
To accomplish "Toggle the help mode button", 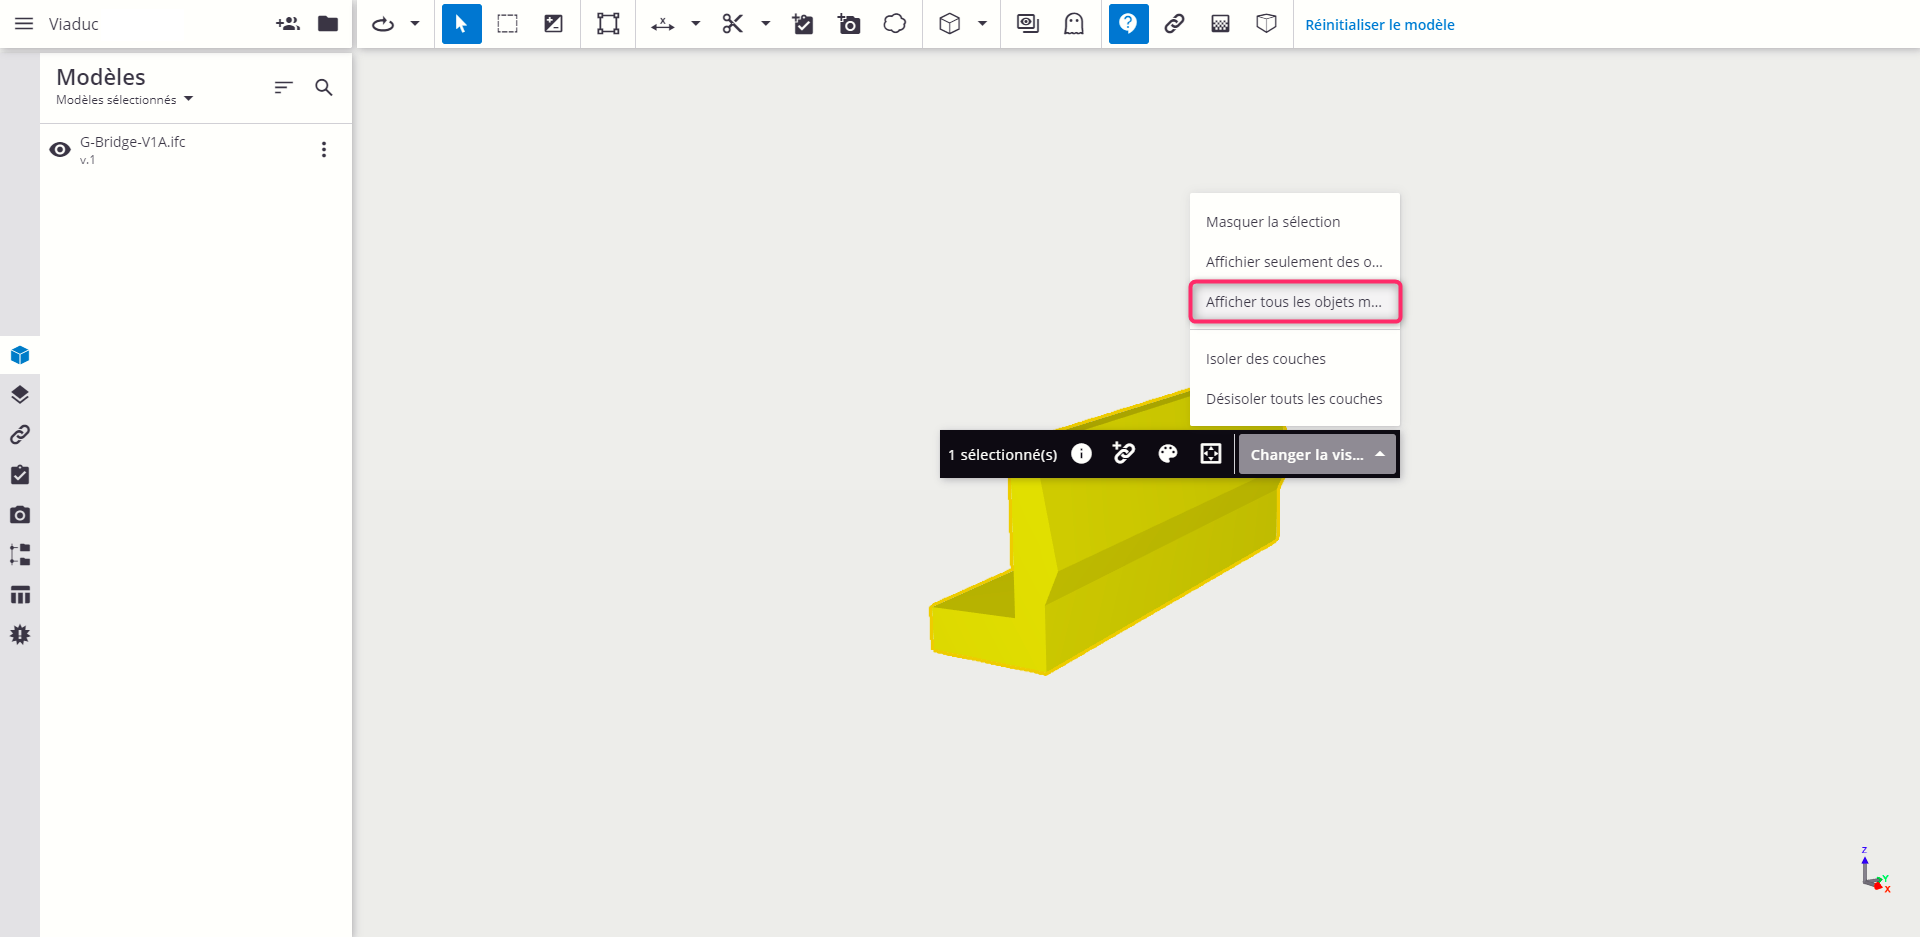I will point(1128,23).
